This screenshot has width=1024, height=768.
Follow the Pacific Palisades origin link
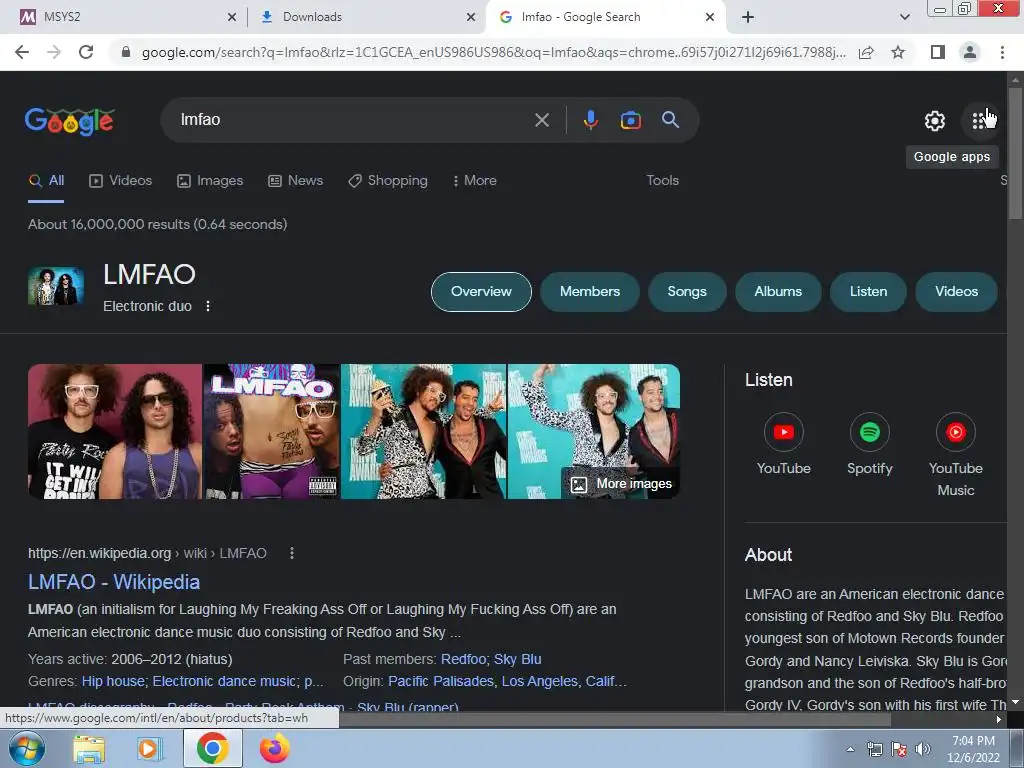[x=441, y=681]
